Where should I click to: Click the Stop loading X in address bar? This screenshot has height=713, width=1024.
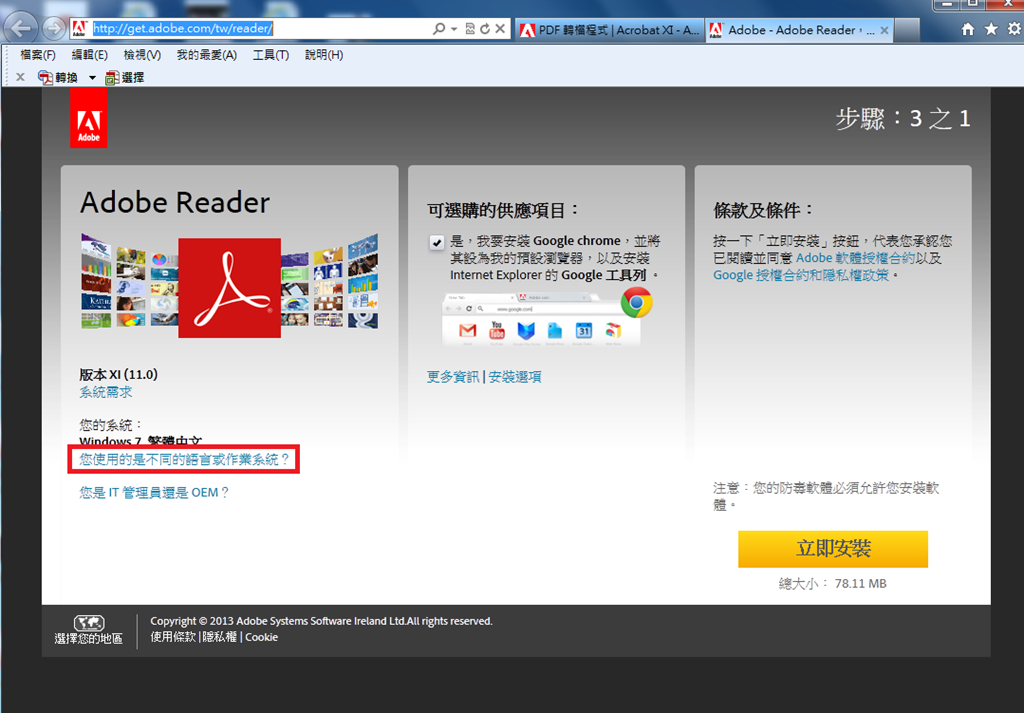[x=500, y=29]
